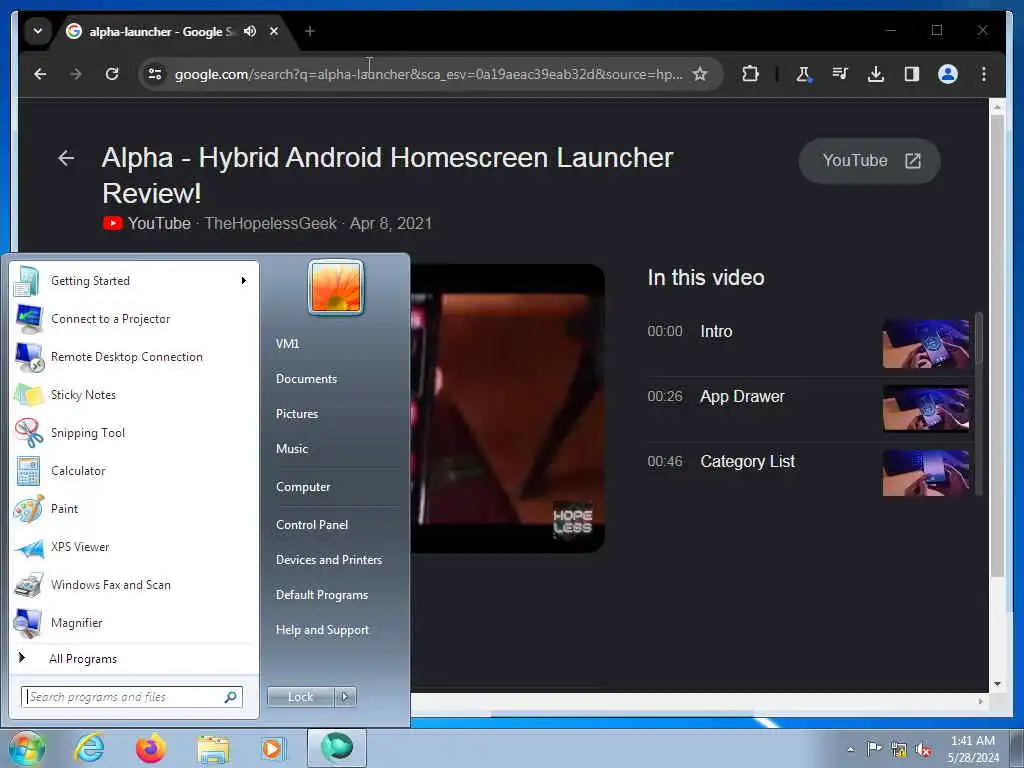The image size is (1024, 768).
Task: Play the Alpha launcher video preview
Action: [x=507, y=408]
